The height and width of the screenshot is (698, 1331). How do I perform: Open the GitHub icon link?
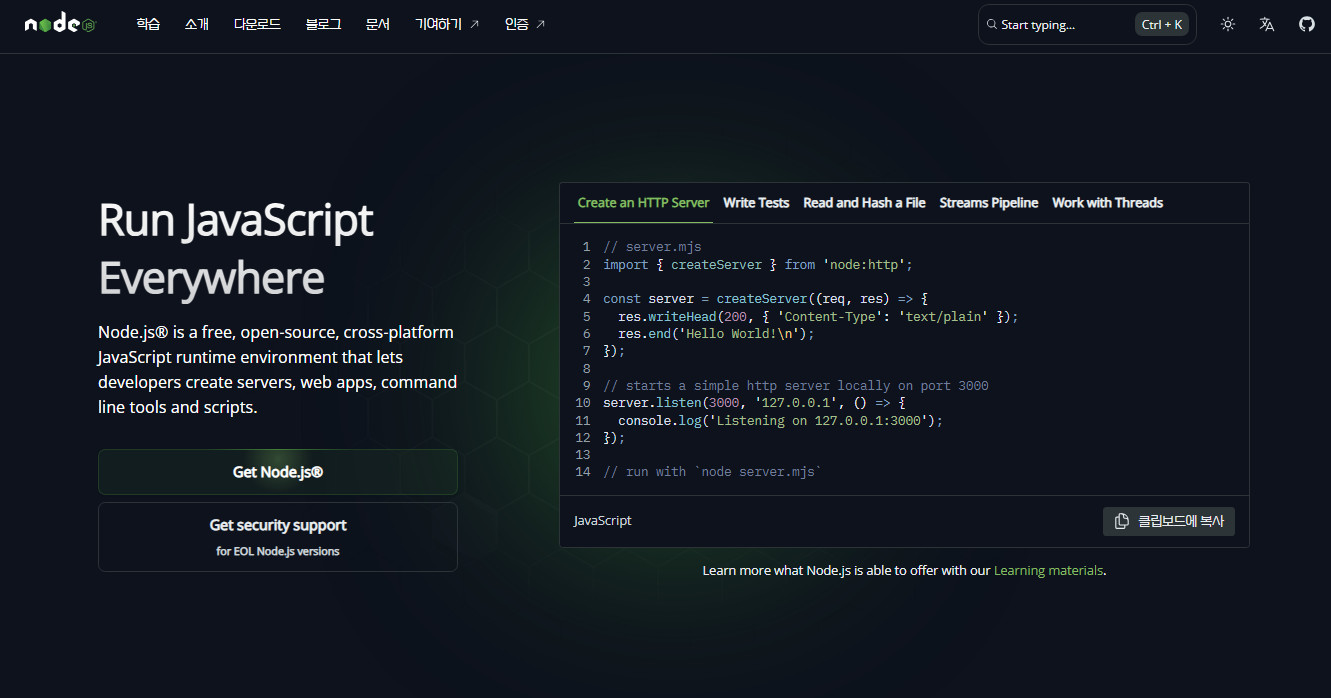coord(1307,24)
